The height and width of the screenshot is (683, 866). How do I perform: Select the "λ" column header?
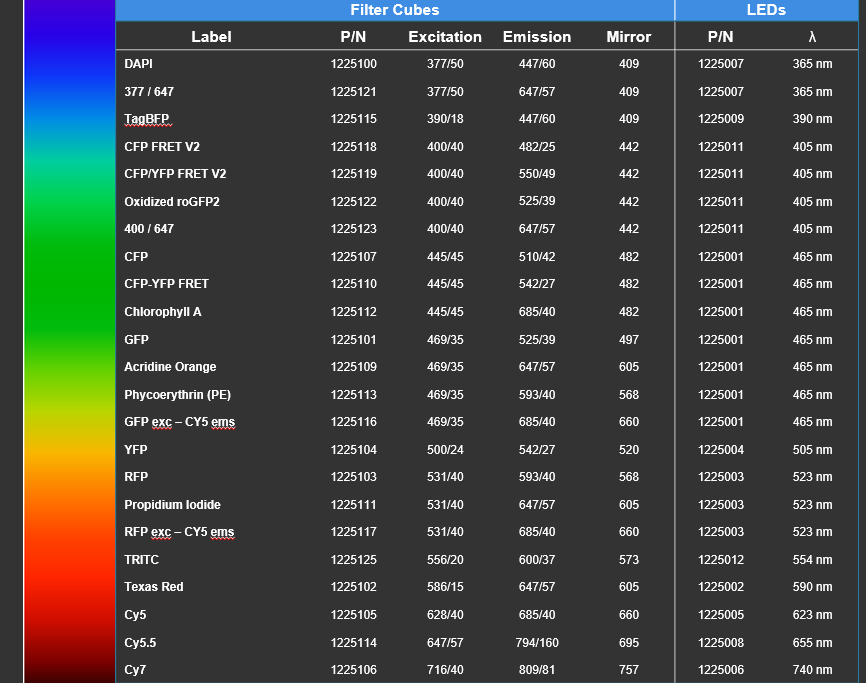812,37
